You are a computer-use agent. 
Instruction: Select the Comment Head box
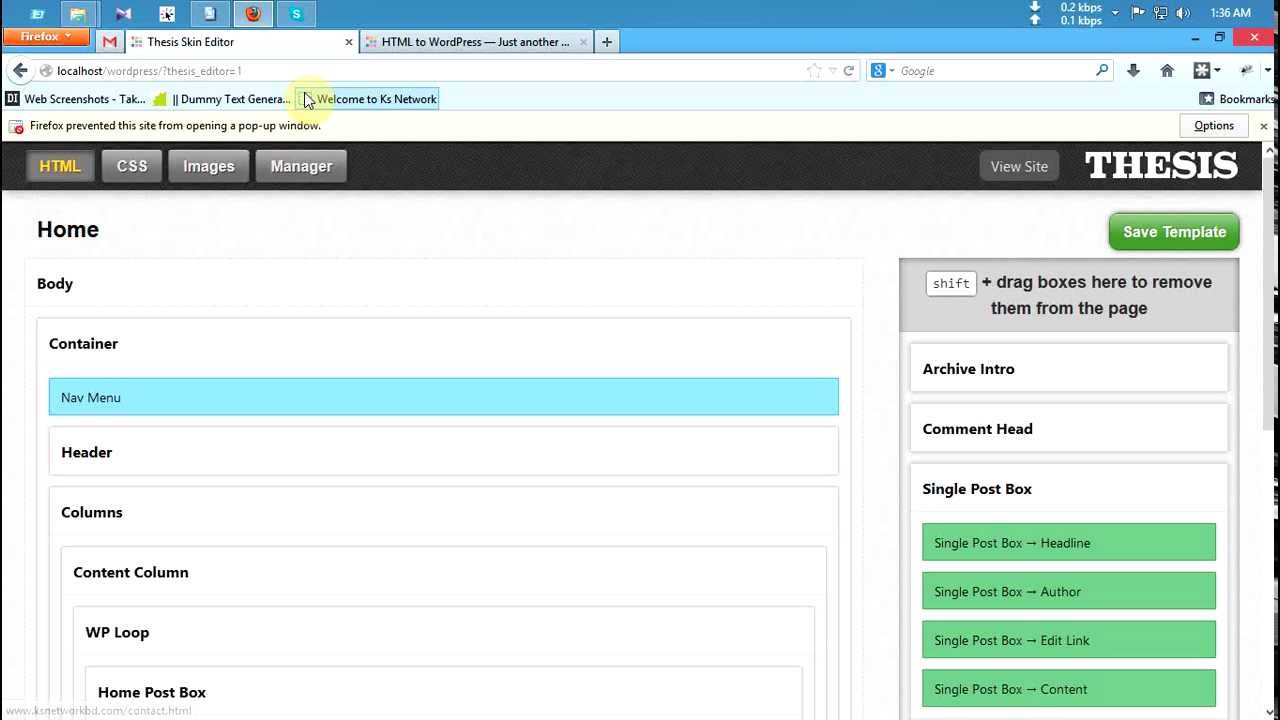(x=1069, y=429)
